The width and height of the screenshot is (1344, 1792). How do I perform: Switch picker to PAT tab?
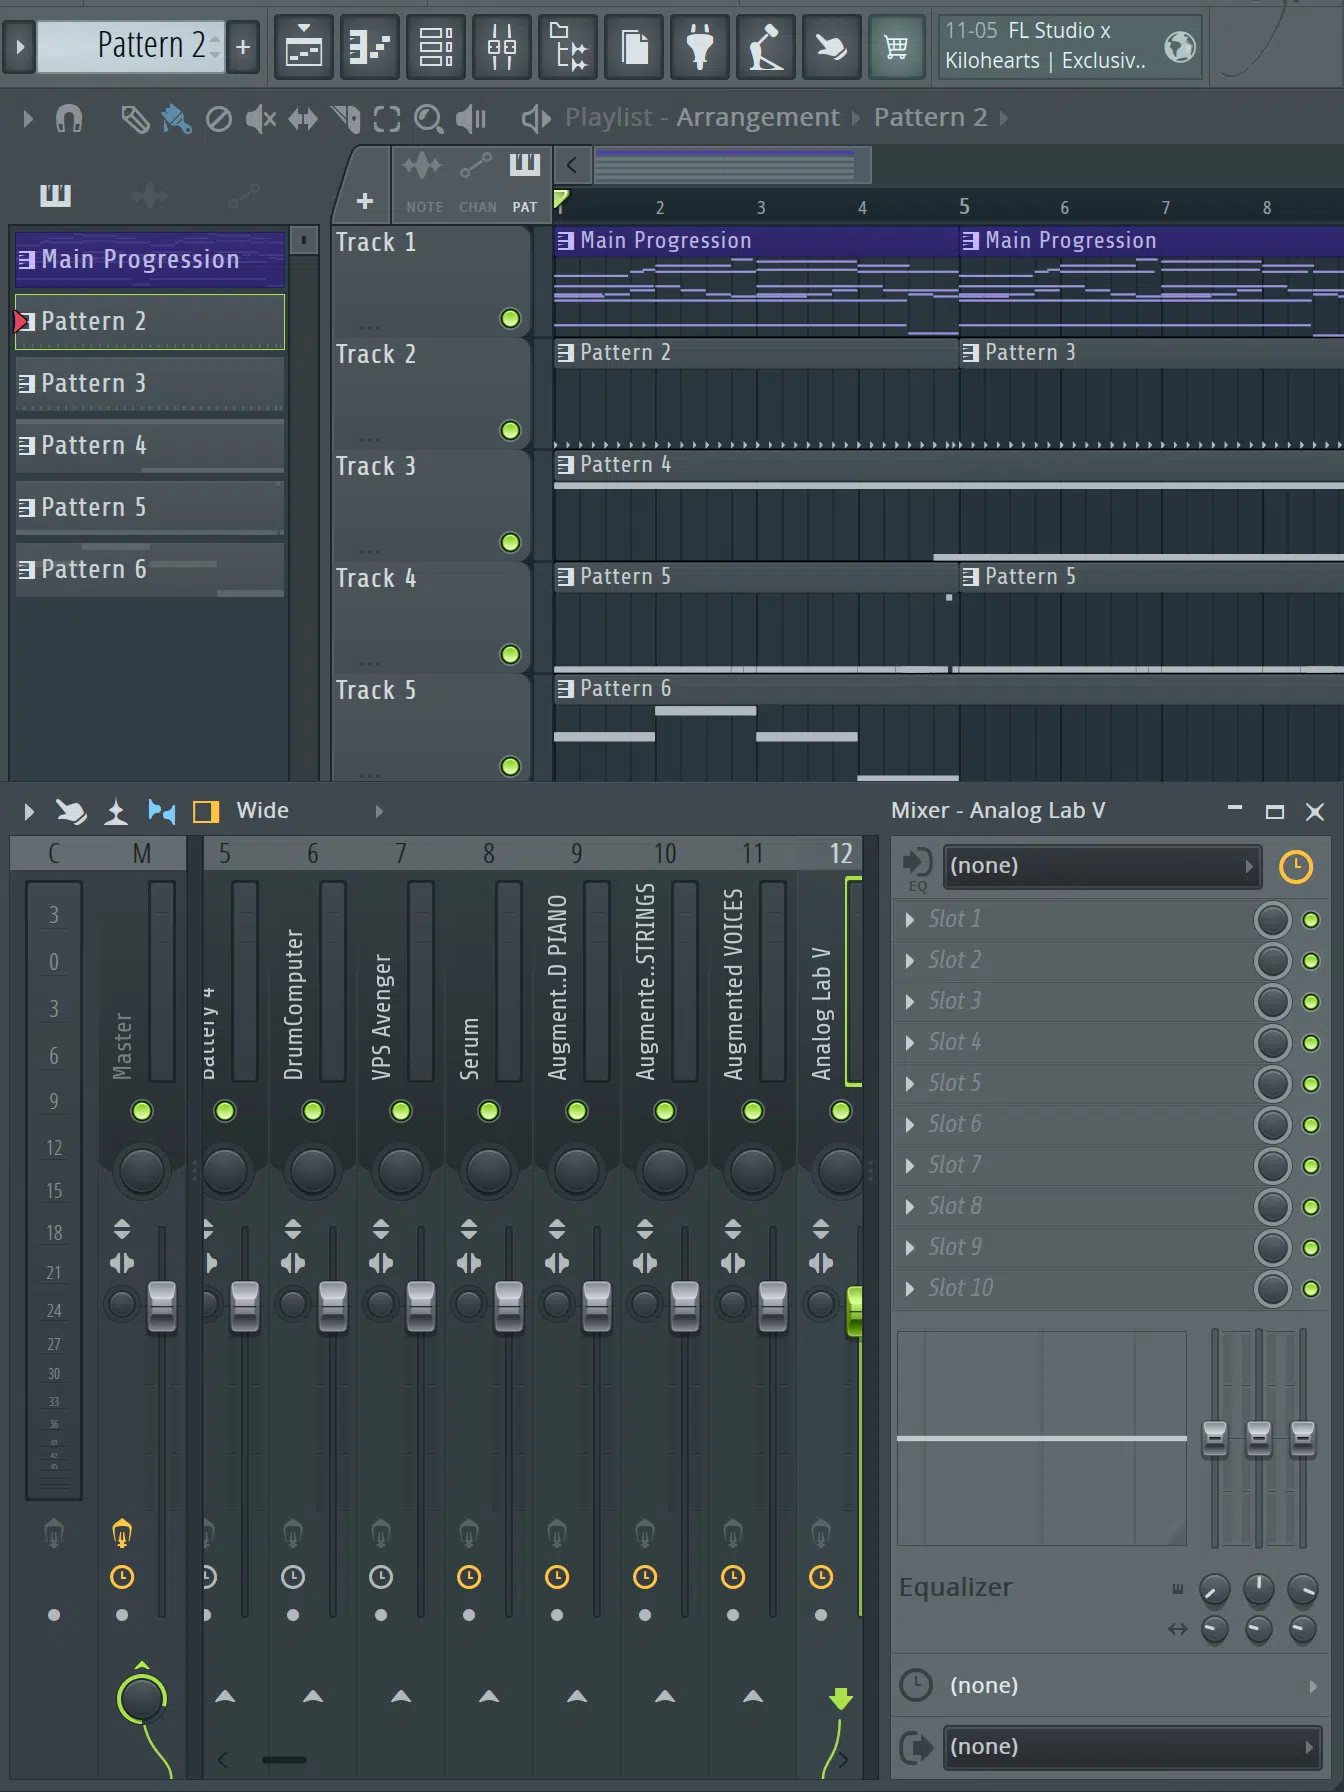point(525,181)
